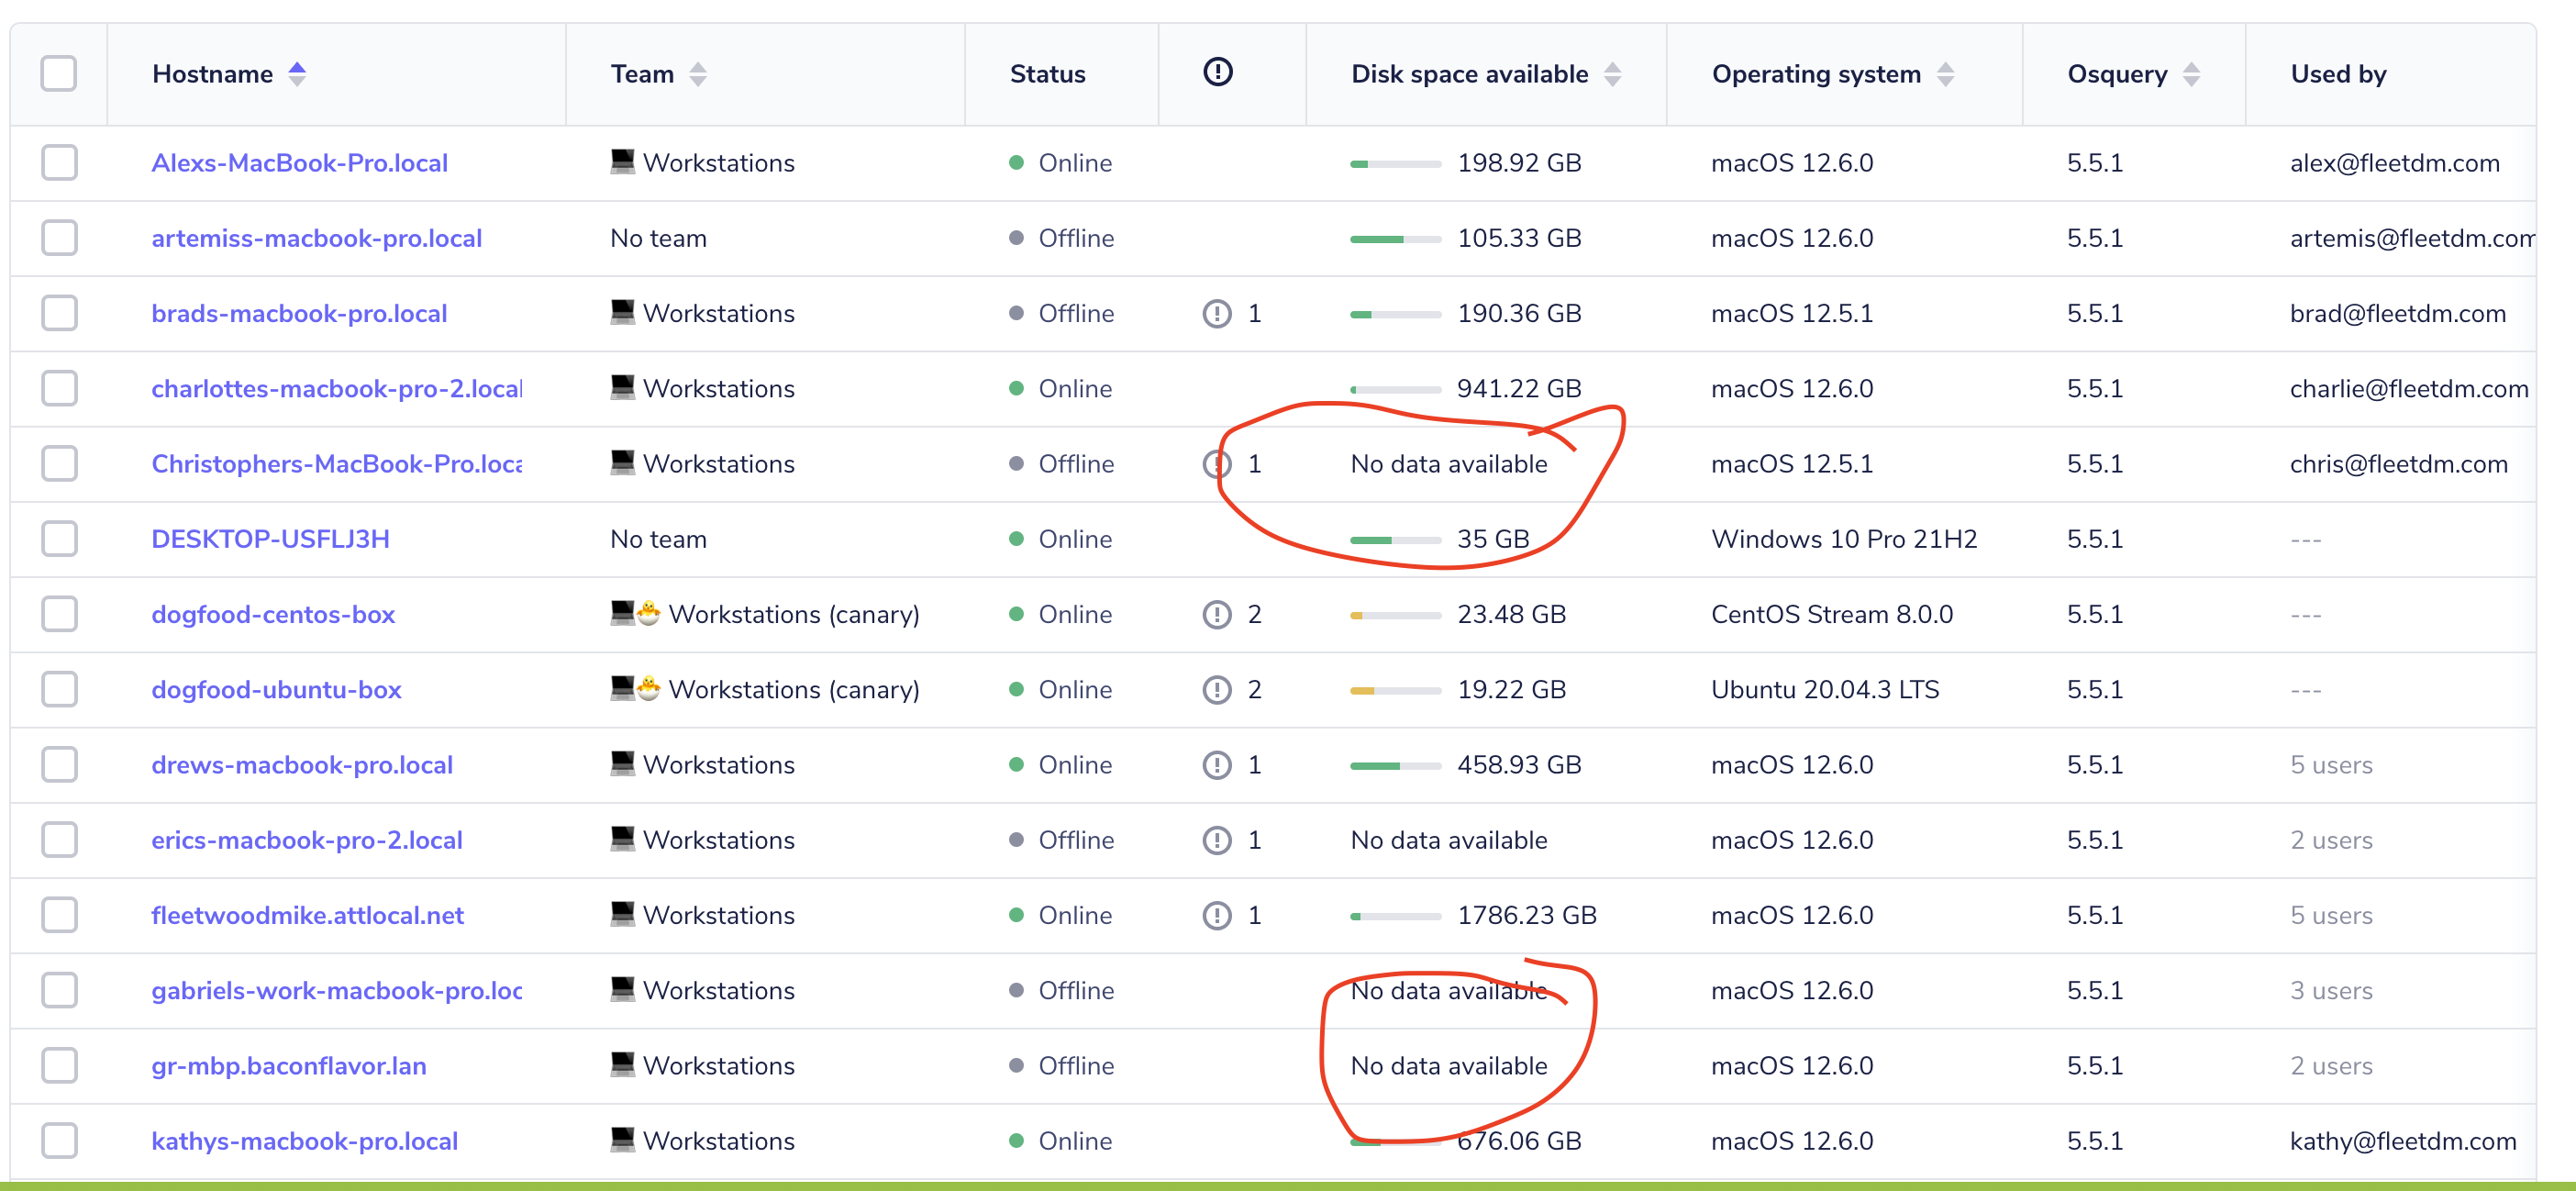Click the issues icon for dogfood-centos-box
Viewport: 2576px width, 1191px height.
point(1216,614)
